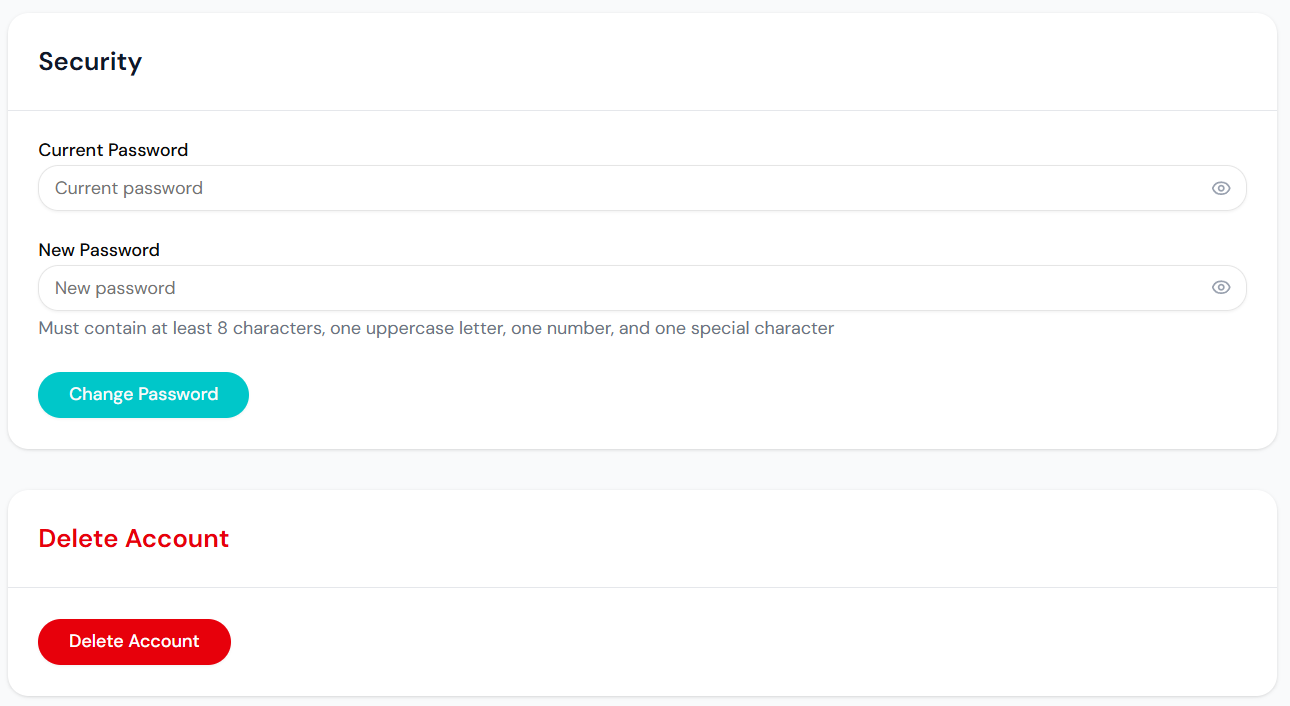Select the Security section heading
Screen dimensions: 1290x706
(x=90, y=61)
